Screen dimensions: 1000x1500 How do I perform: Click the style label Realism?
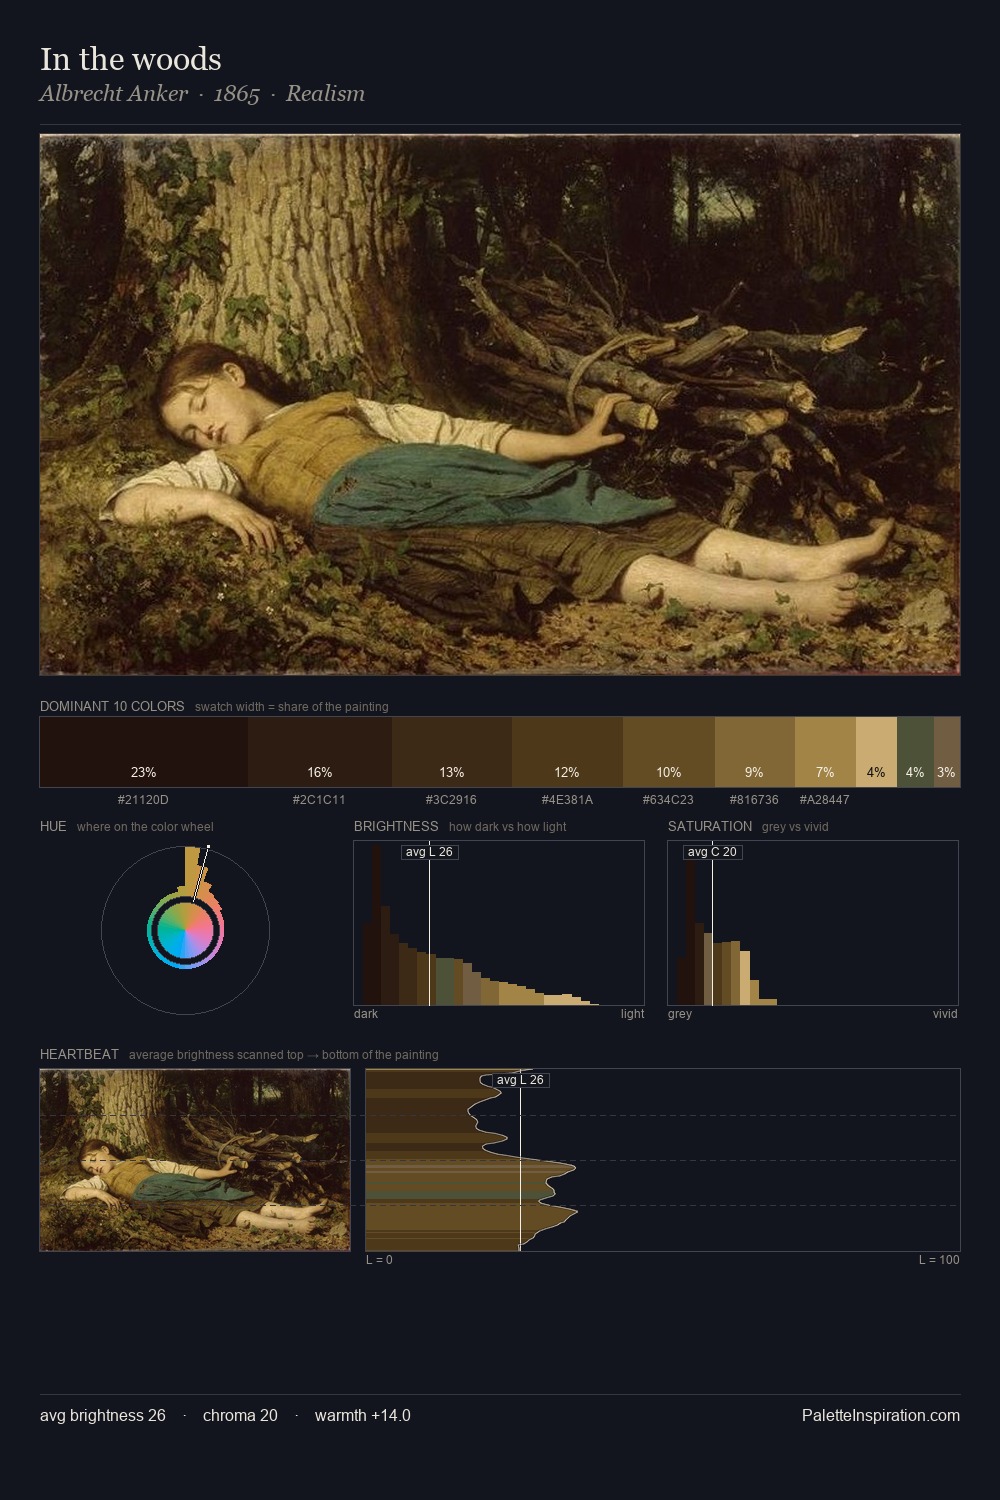[325, 93]
